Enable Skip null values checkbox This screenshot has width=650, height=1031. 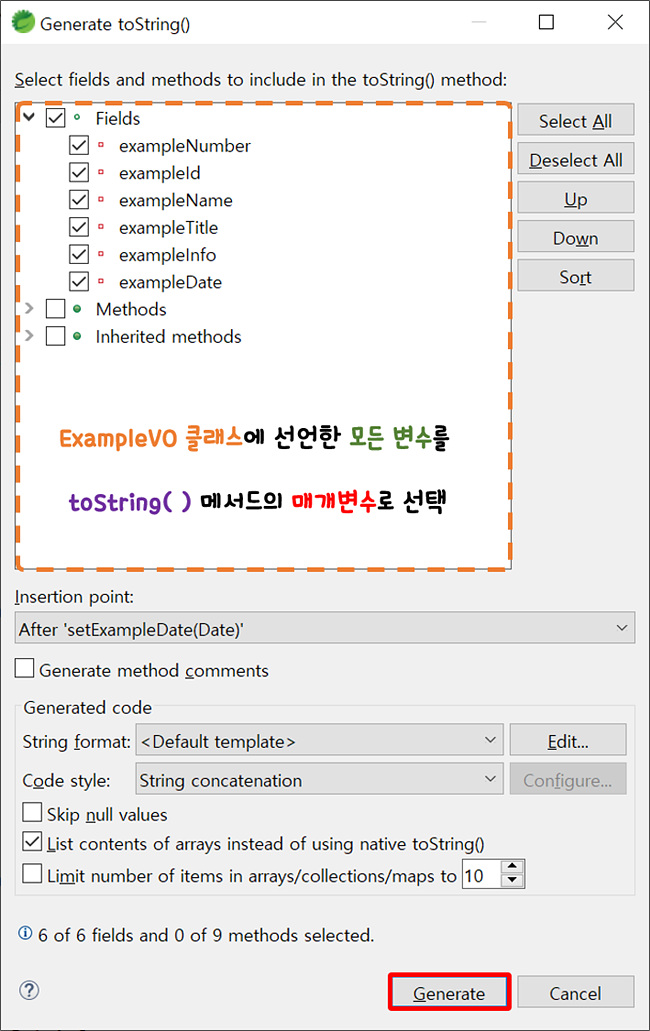[32, 812]
